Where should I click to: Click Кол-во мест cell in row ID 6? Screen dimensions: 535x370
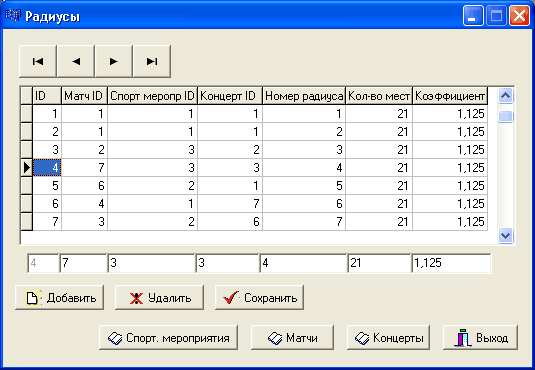379,204
